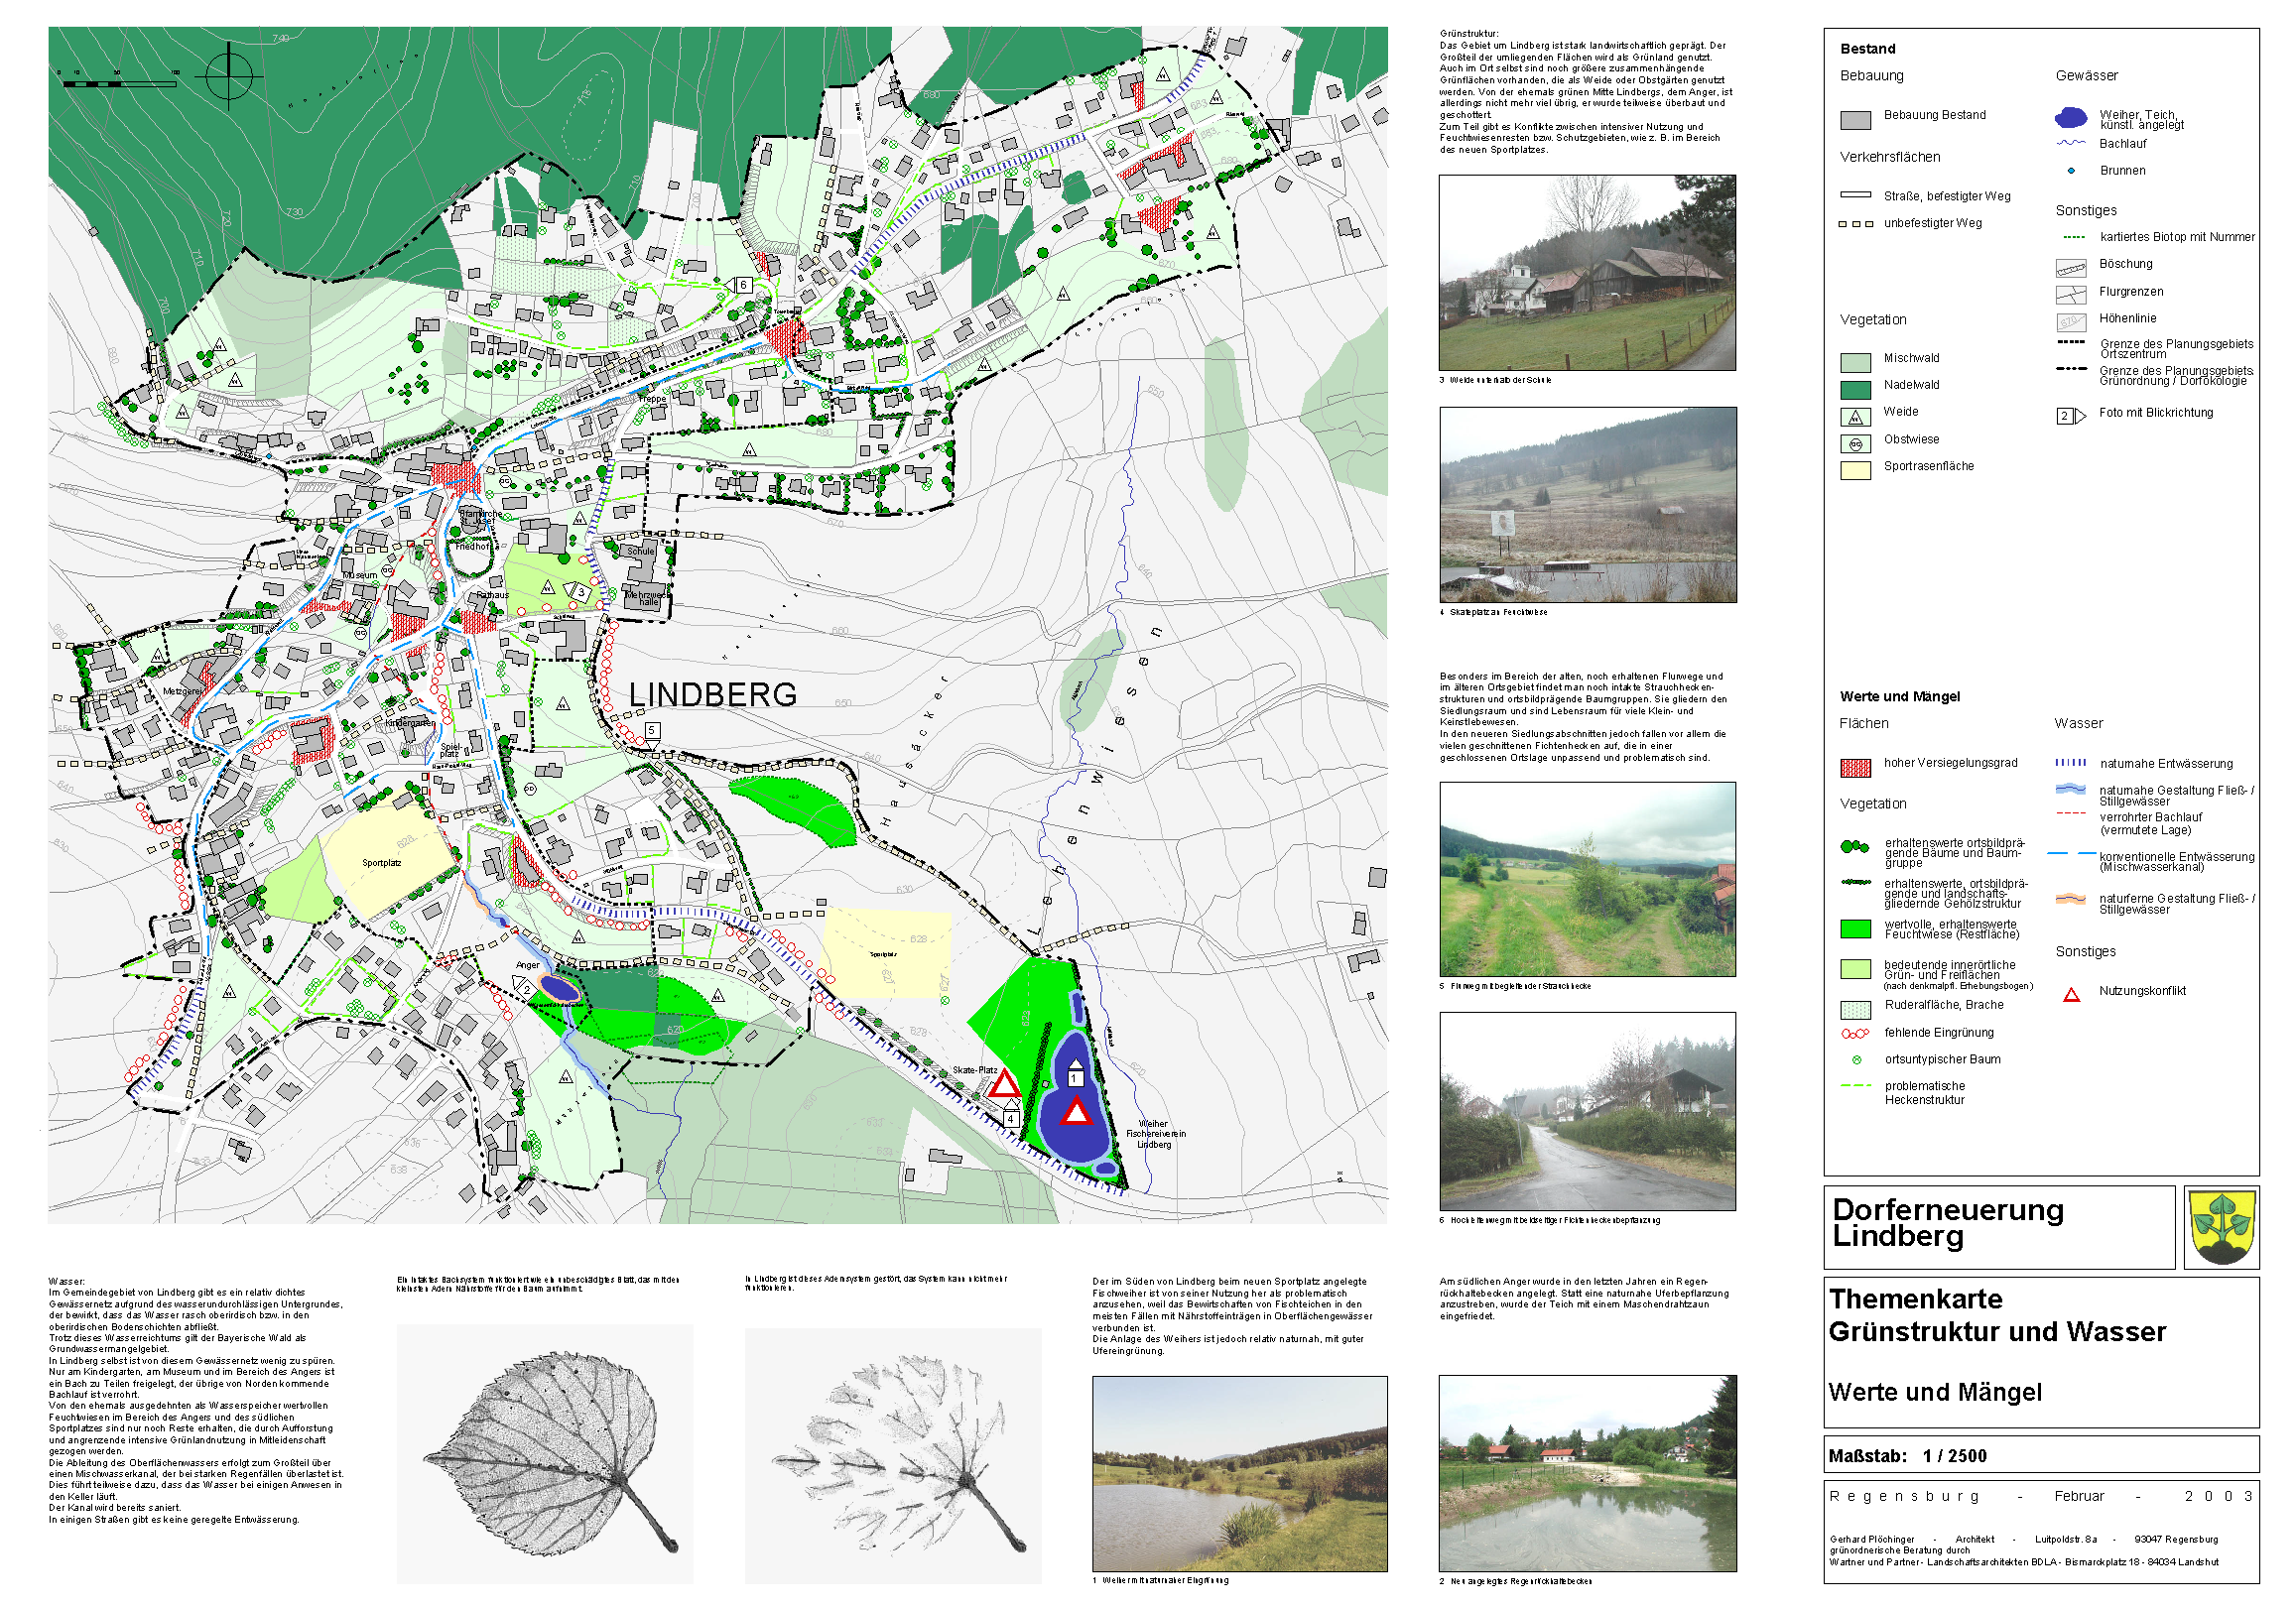This screenshot has width=2296, height=1608.
Task: Pick the yellow Sportrasenfläche swatch
Action: click(1854, 471)
